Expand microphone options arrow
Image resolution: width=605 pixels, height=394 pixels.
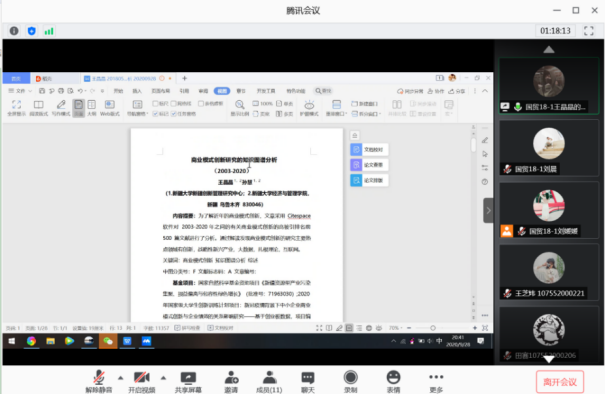(x=120, y=378)
